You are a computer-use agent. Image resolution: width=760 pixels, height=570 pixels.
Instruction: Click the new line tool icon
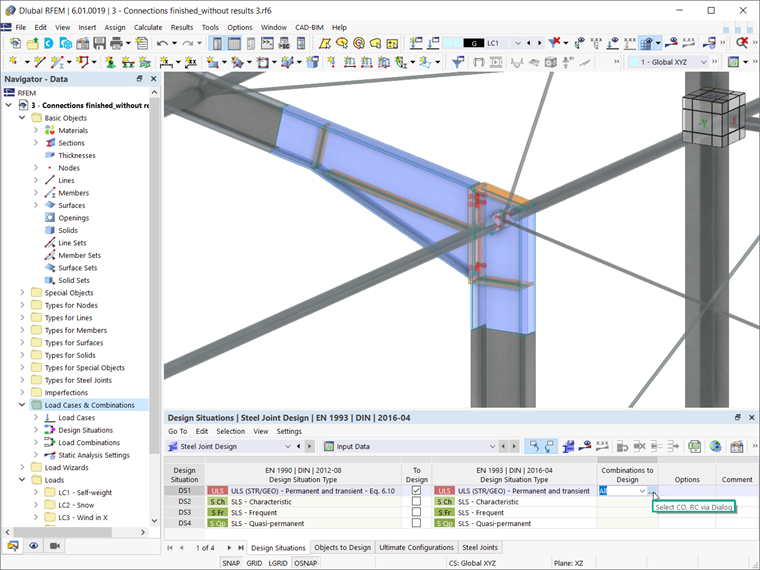[x=40, y=62]
